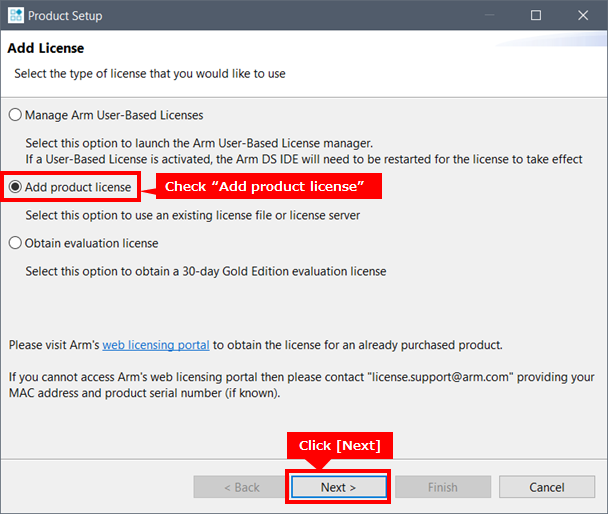Image resolution: width=608 pixels, height=514 pixels.
Task: Pick the Obtain evaluation license option
Action: 15,243
